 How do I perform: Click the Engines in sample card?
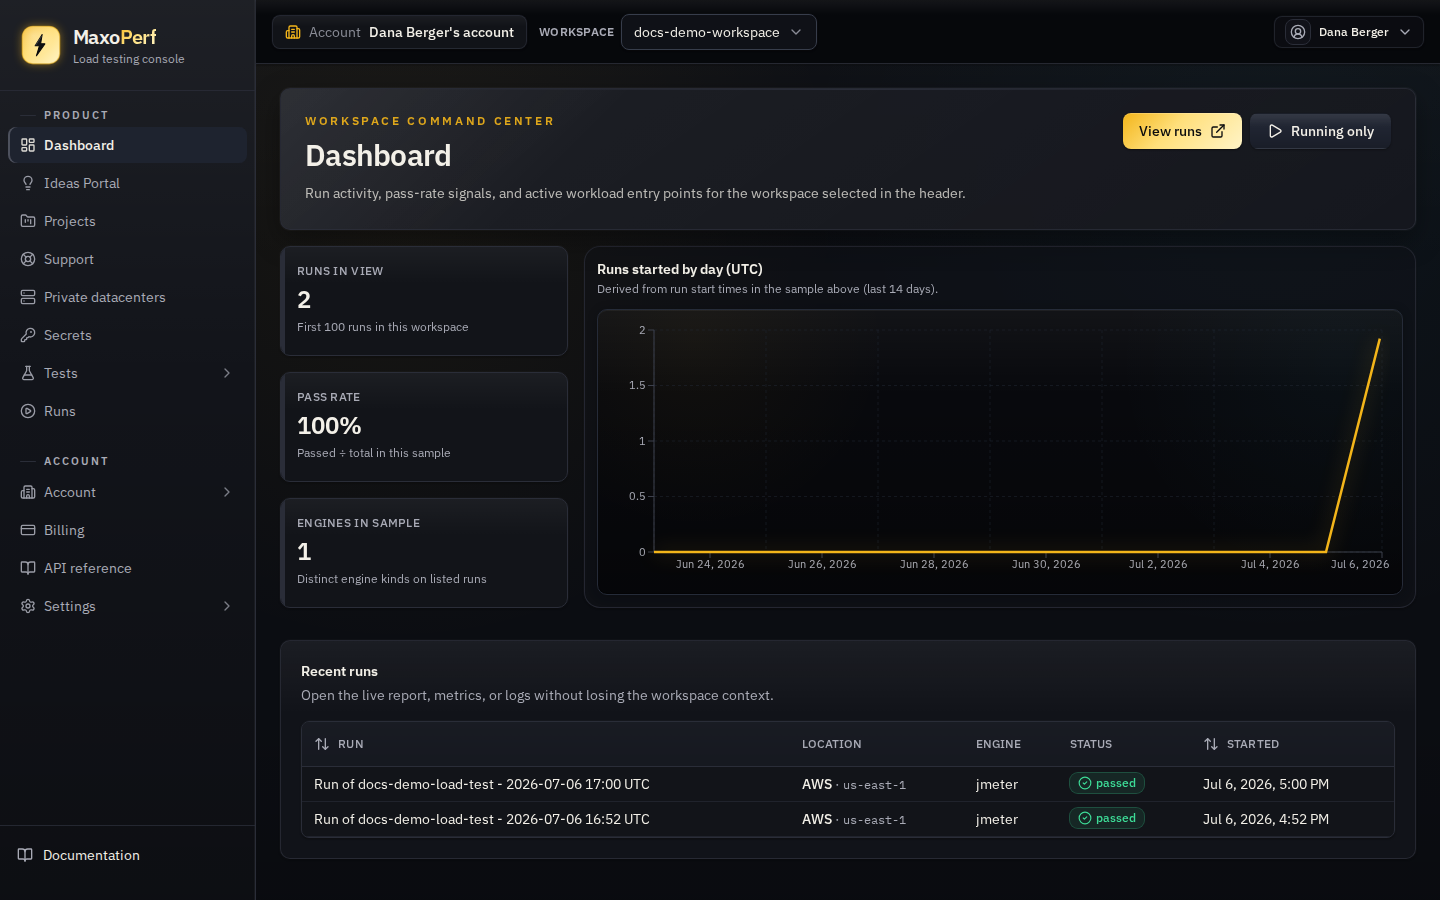point(424,553)
